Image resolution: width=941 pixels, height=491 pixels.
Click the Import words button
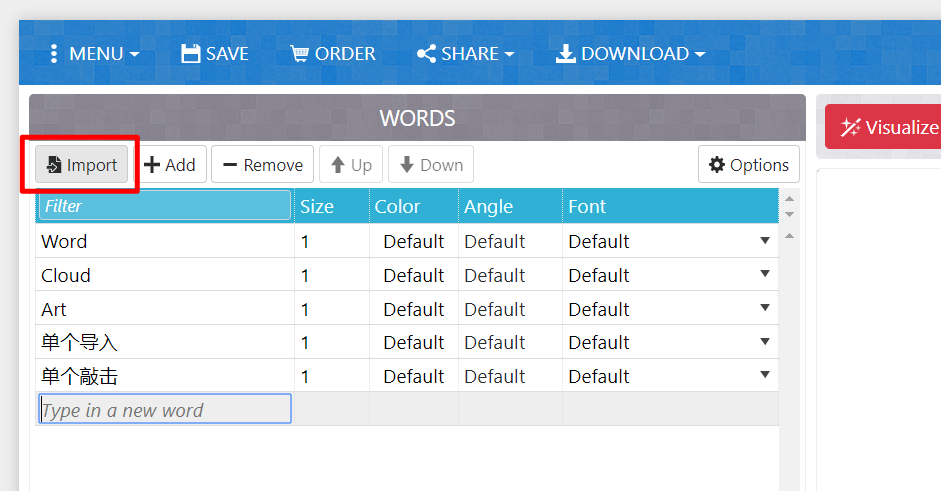82,164
